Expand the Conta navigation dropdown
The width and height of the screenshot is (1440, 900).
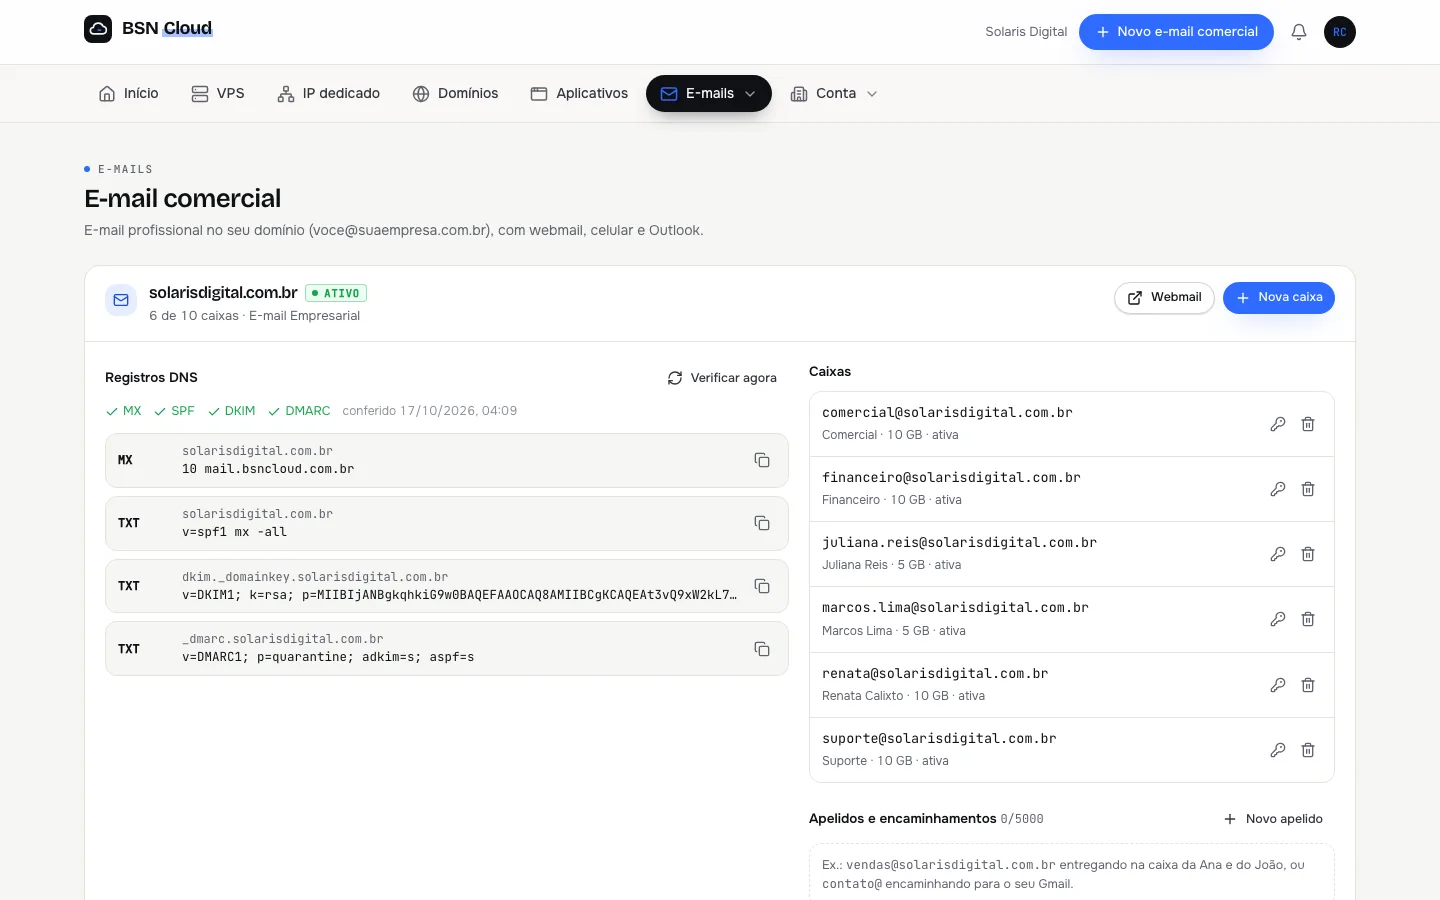834,94
